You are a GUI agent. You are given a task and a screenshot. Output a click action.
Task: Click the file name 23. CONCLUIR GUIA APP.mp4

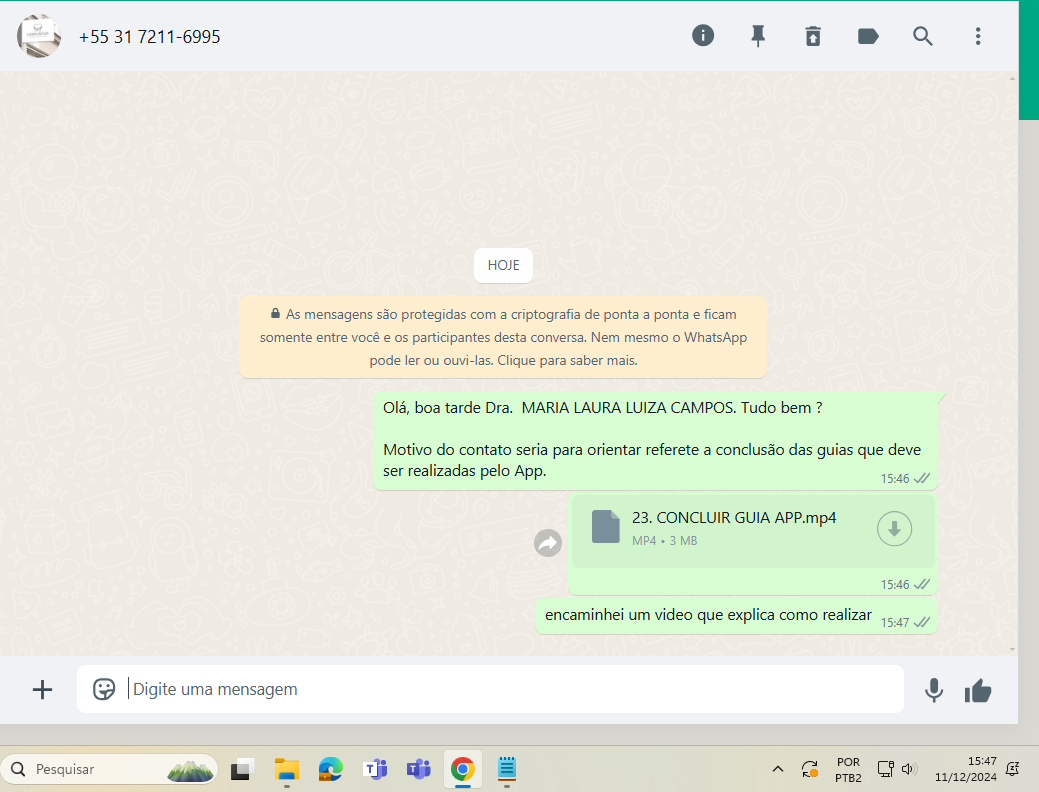[x=734, y=518]
